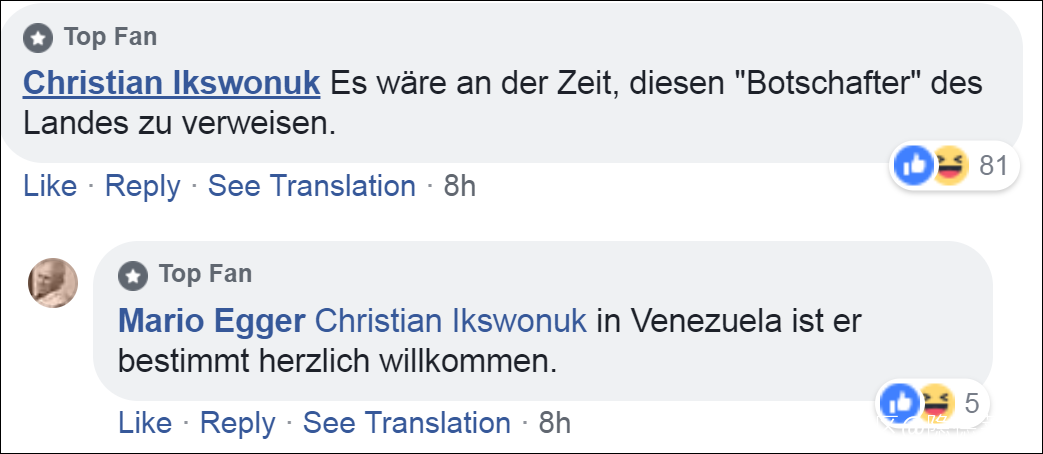Click the Christian Ikswonuk mention in Mario's reply
The height and width of the screenshot is (454, 1043).
pyautogui.click(x=451, y=321)
